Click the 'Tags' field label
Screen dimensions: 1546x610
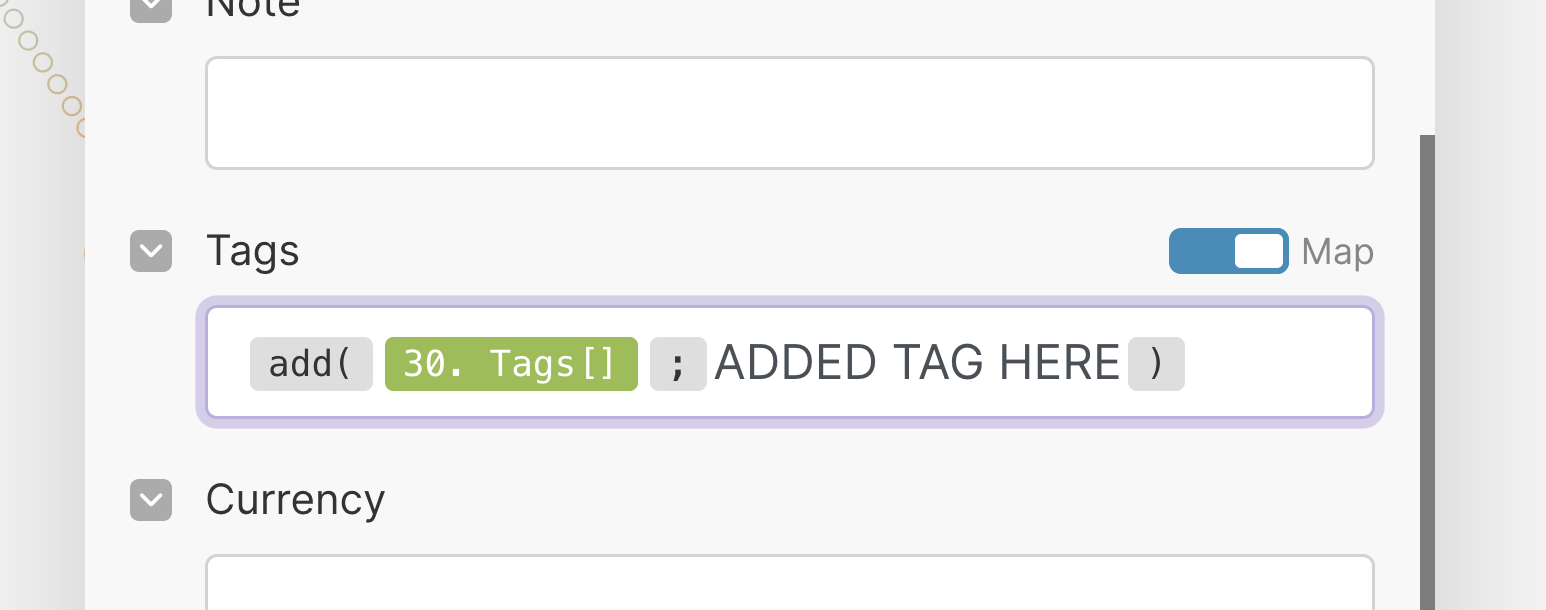pyautogui.click(x=252, y=251)
